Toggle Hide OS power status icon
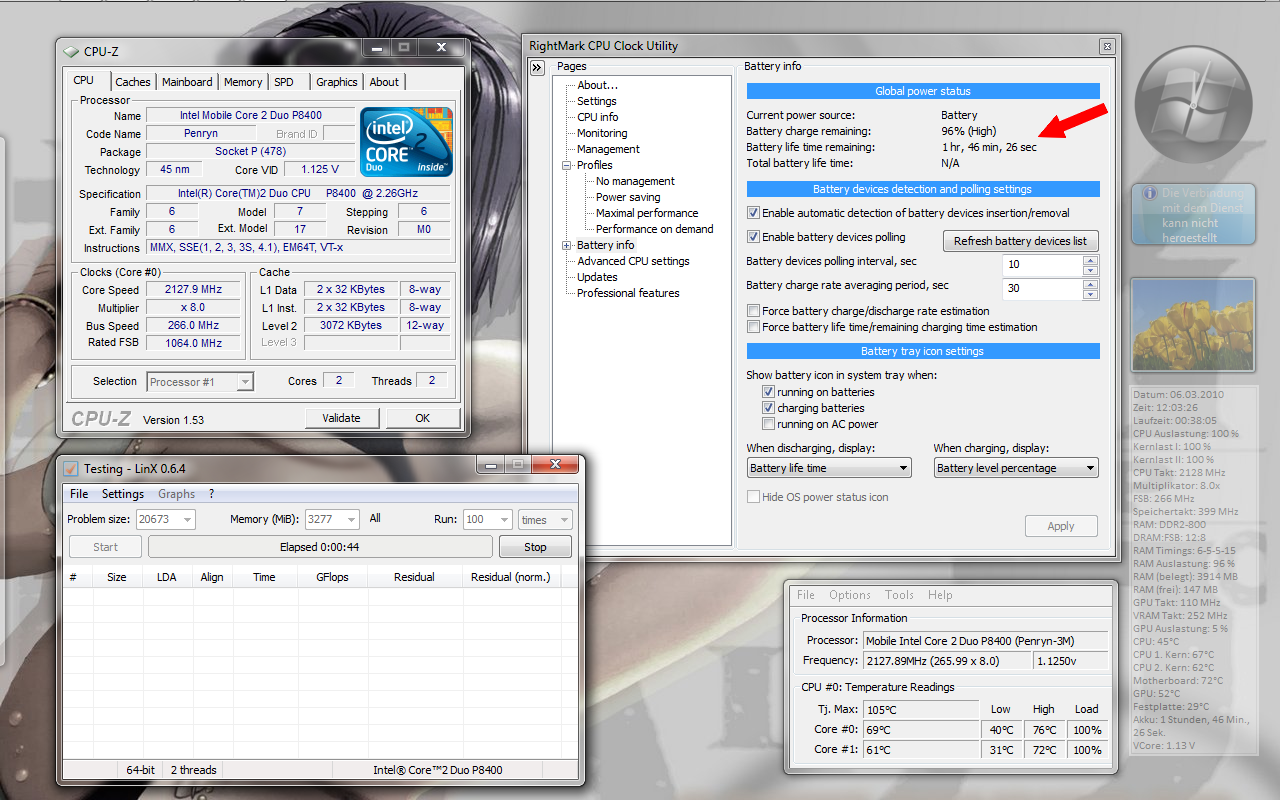Image resolution: width=1280 pixels, height=800 pixels. coord(753,497)
